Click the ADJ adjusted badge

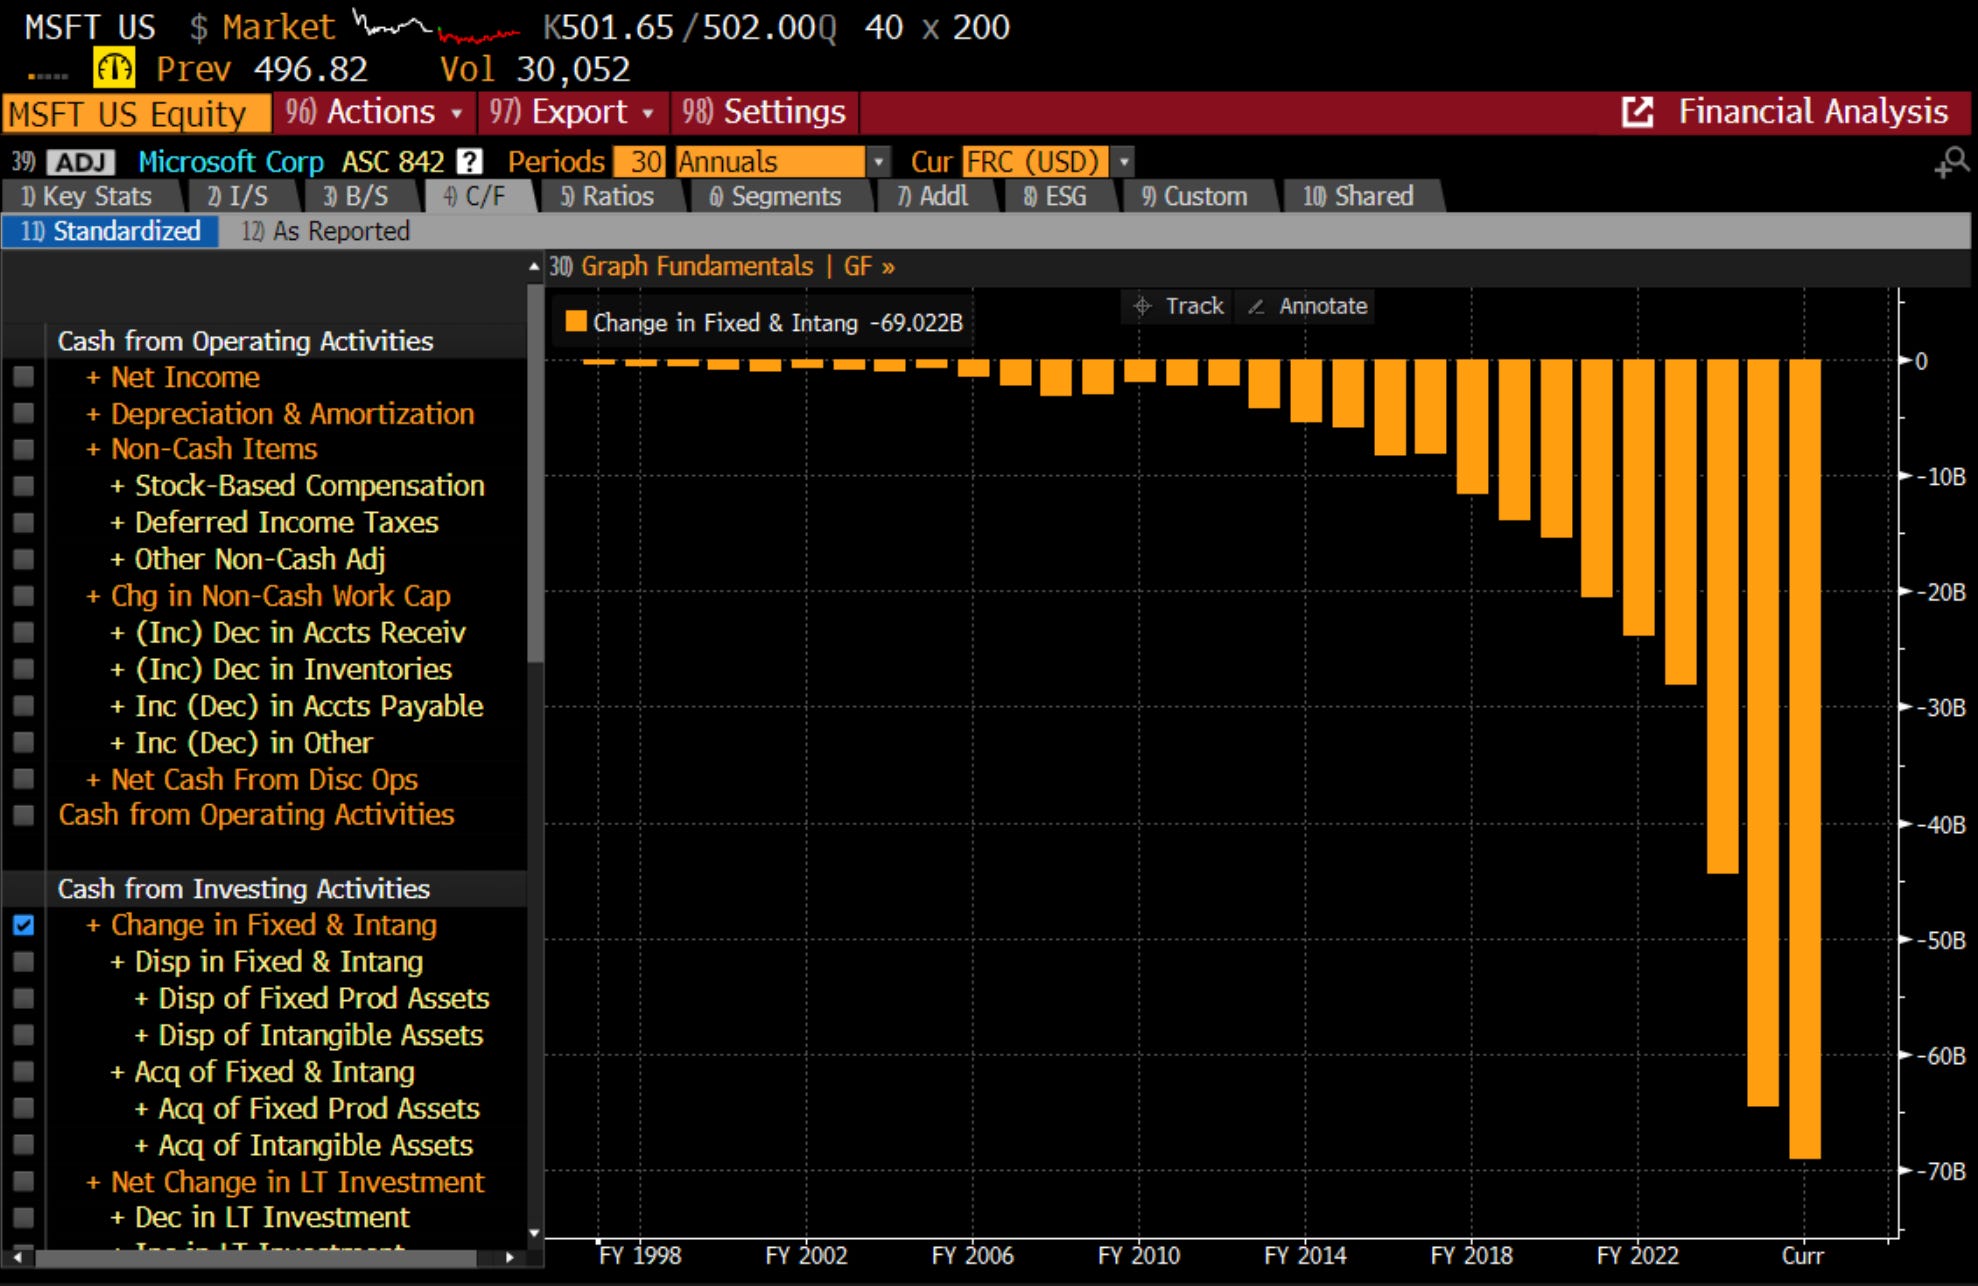80,162
